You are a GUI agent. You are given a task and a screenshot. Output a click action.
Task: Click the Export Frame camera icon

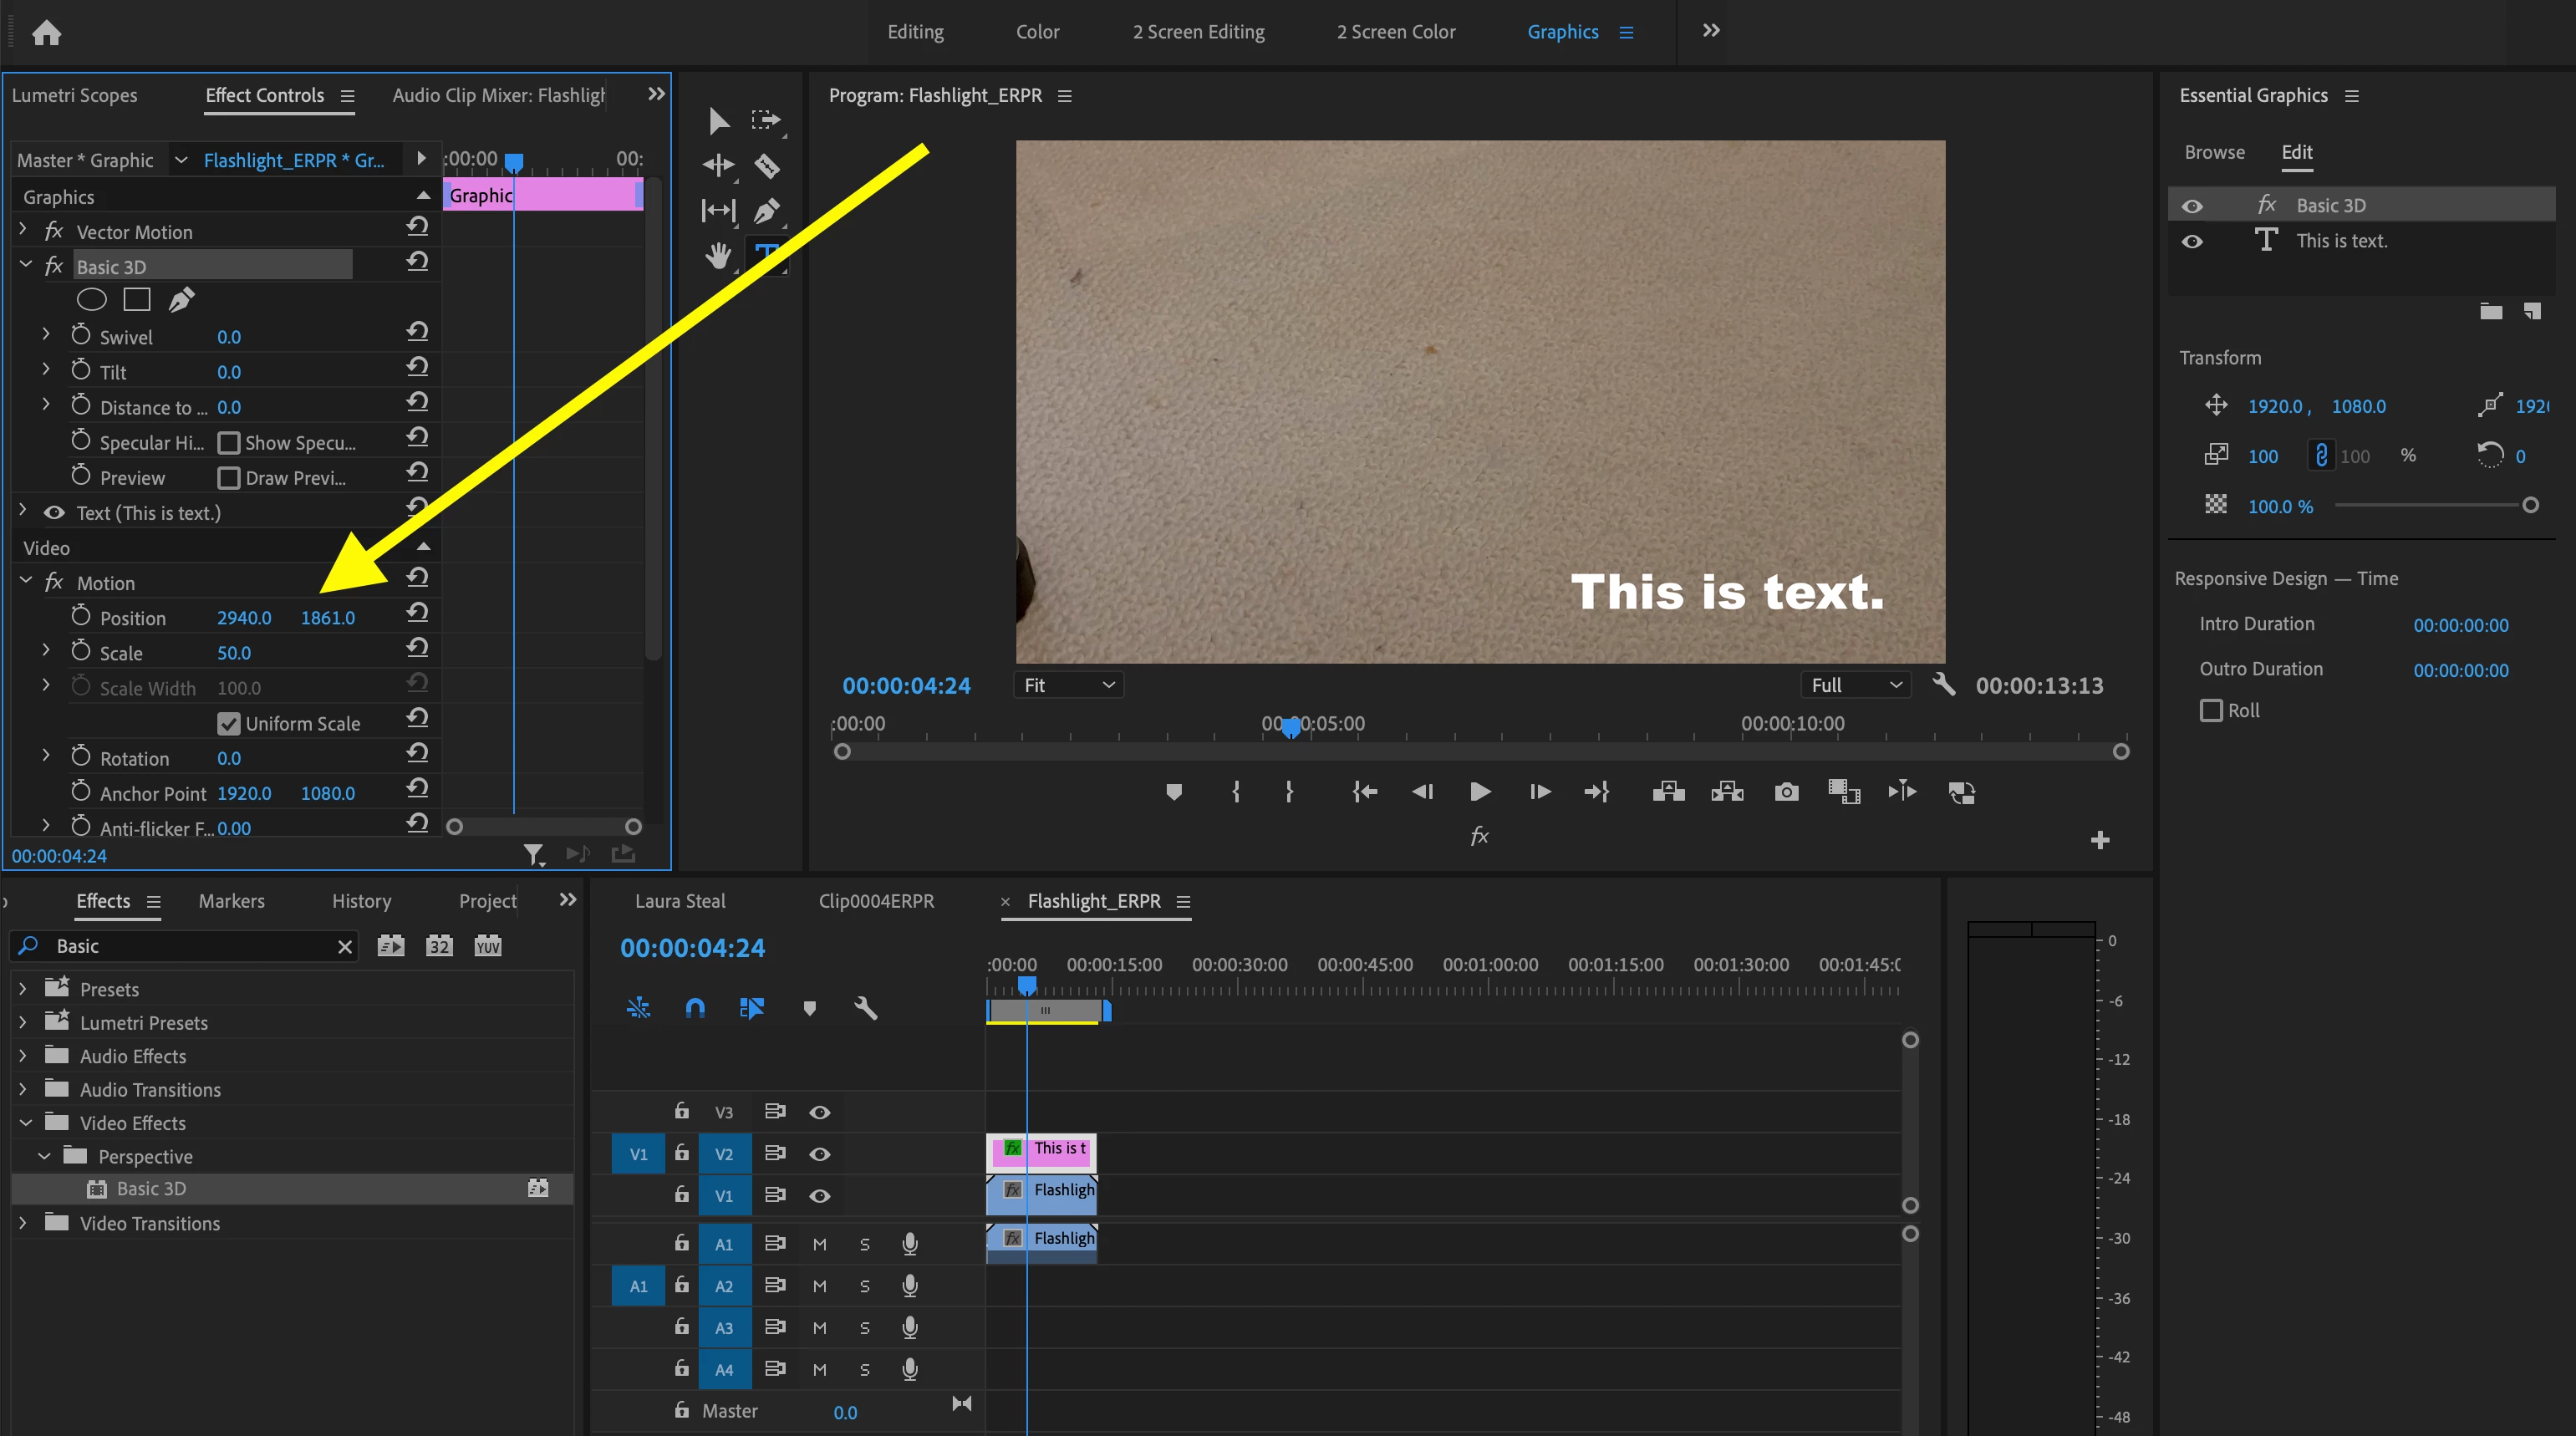tap(1786, 792)
